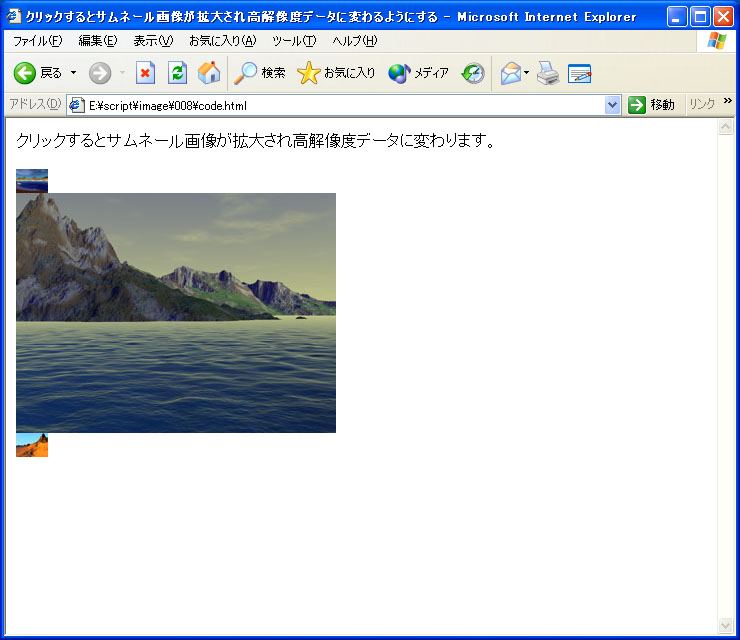Click the grey Forward arrow button
The width and height of the screenshot is (740, 640).
coord(100,73)
